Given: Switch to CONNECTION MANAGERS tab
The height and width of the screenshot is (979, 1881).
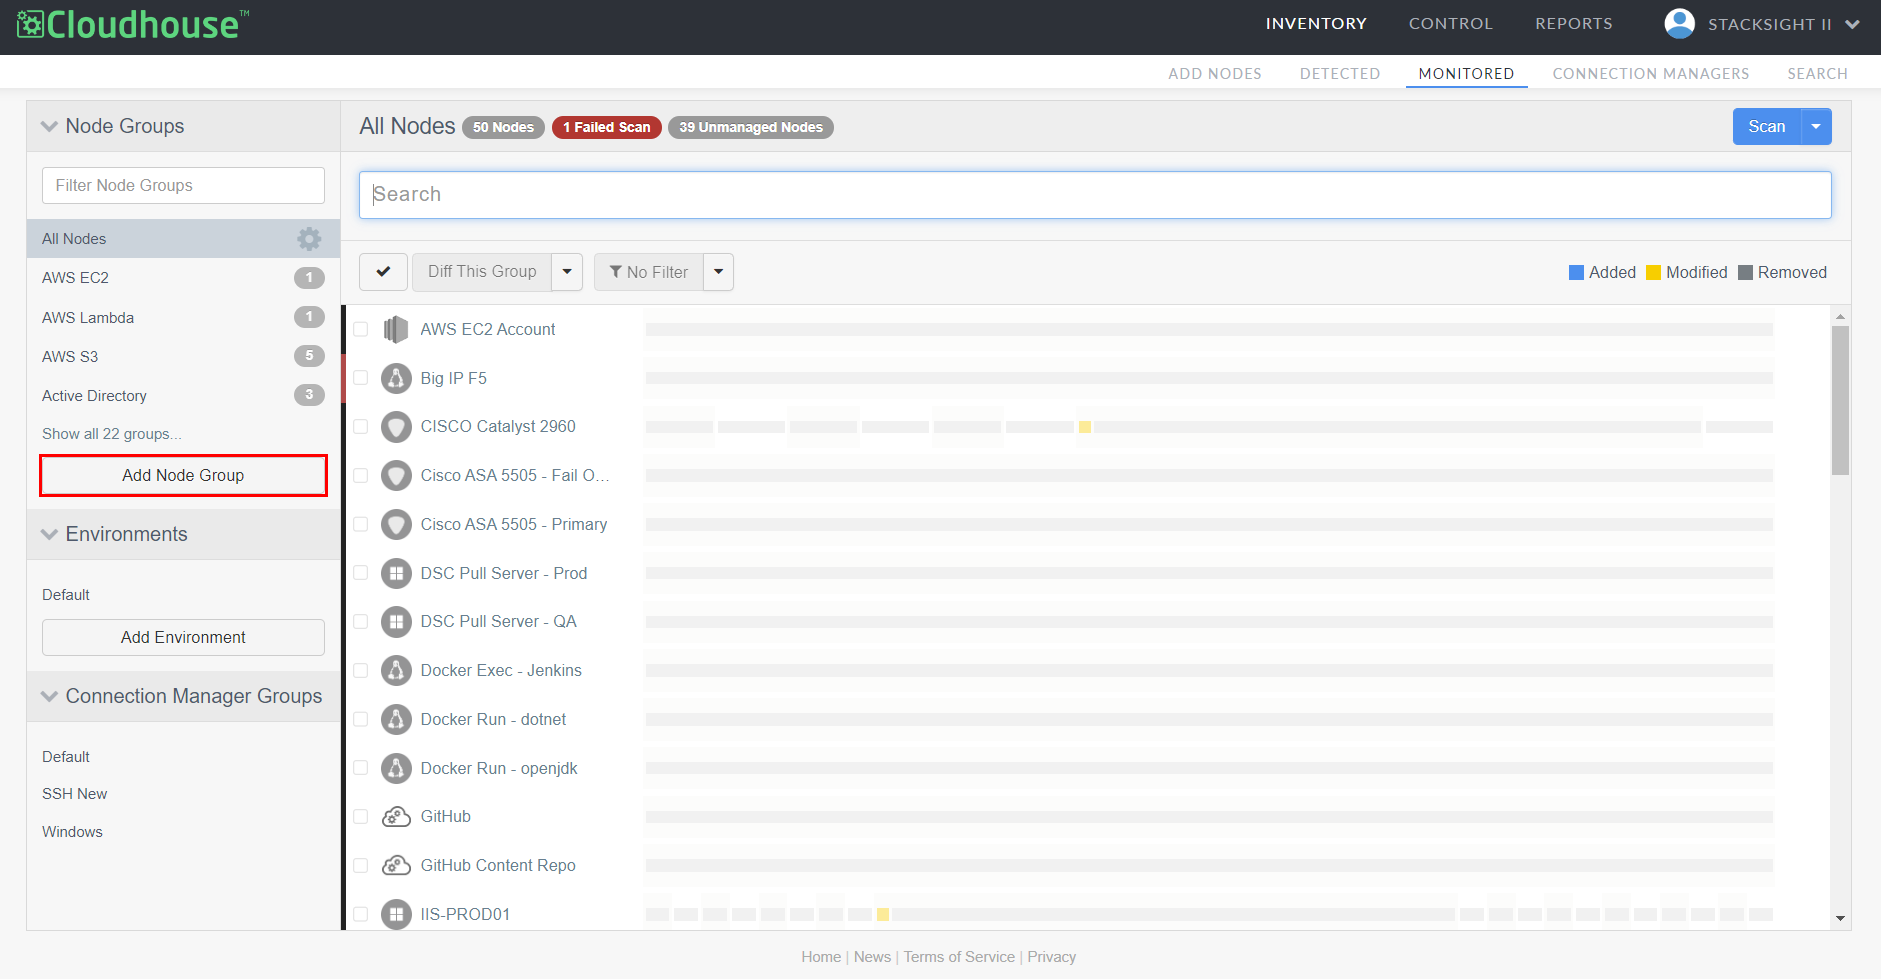Looking at the screenshot, I should 1651,74.
